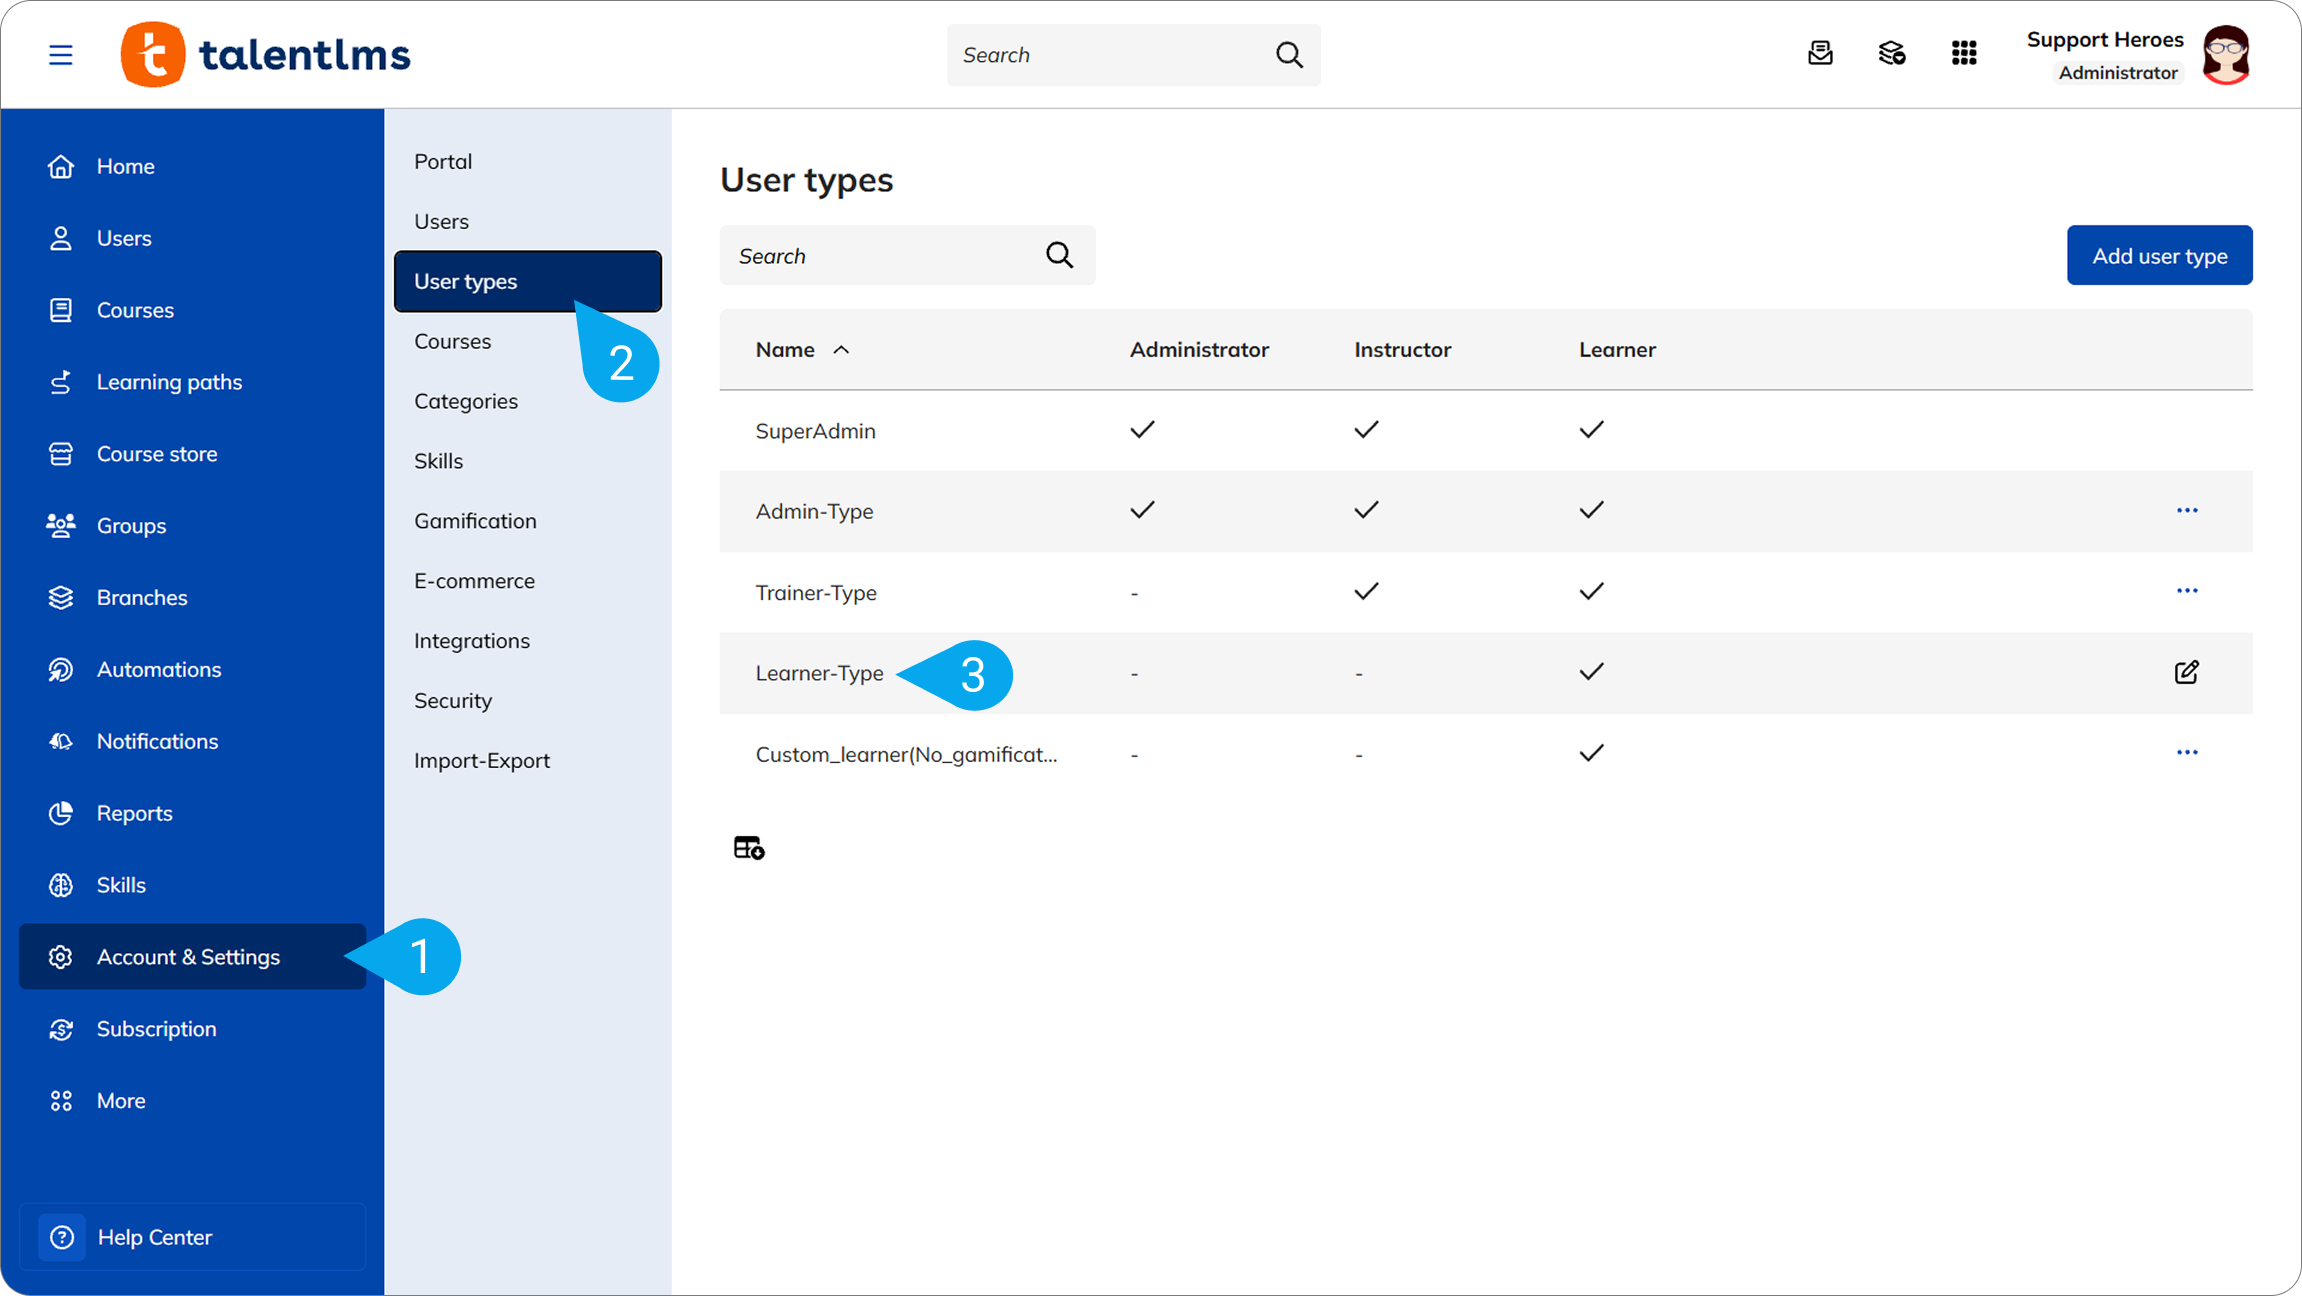Click the Add user type button
The image size is (2302, 1296).
2160,256
